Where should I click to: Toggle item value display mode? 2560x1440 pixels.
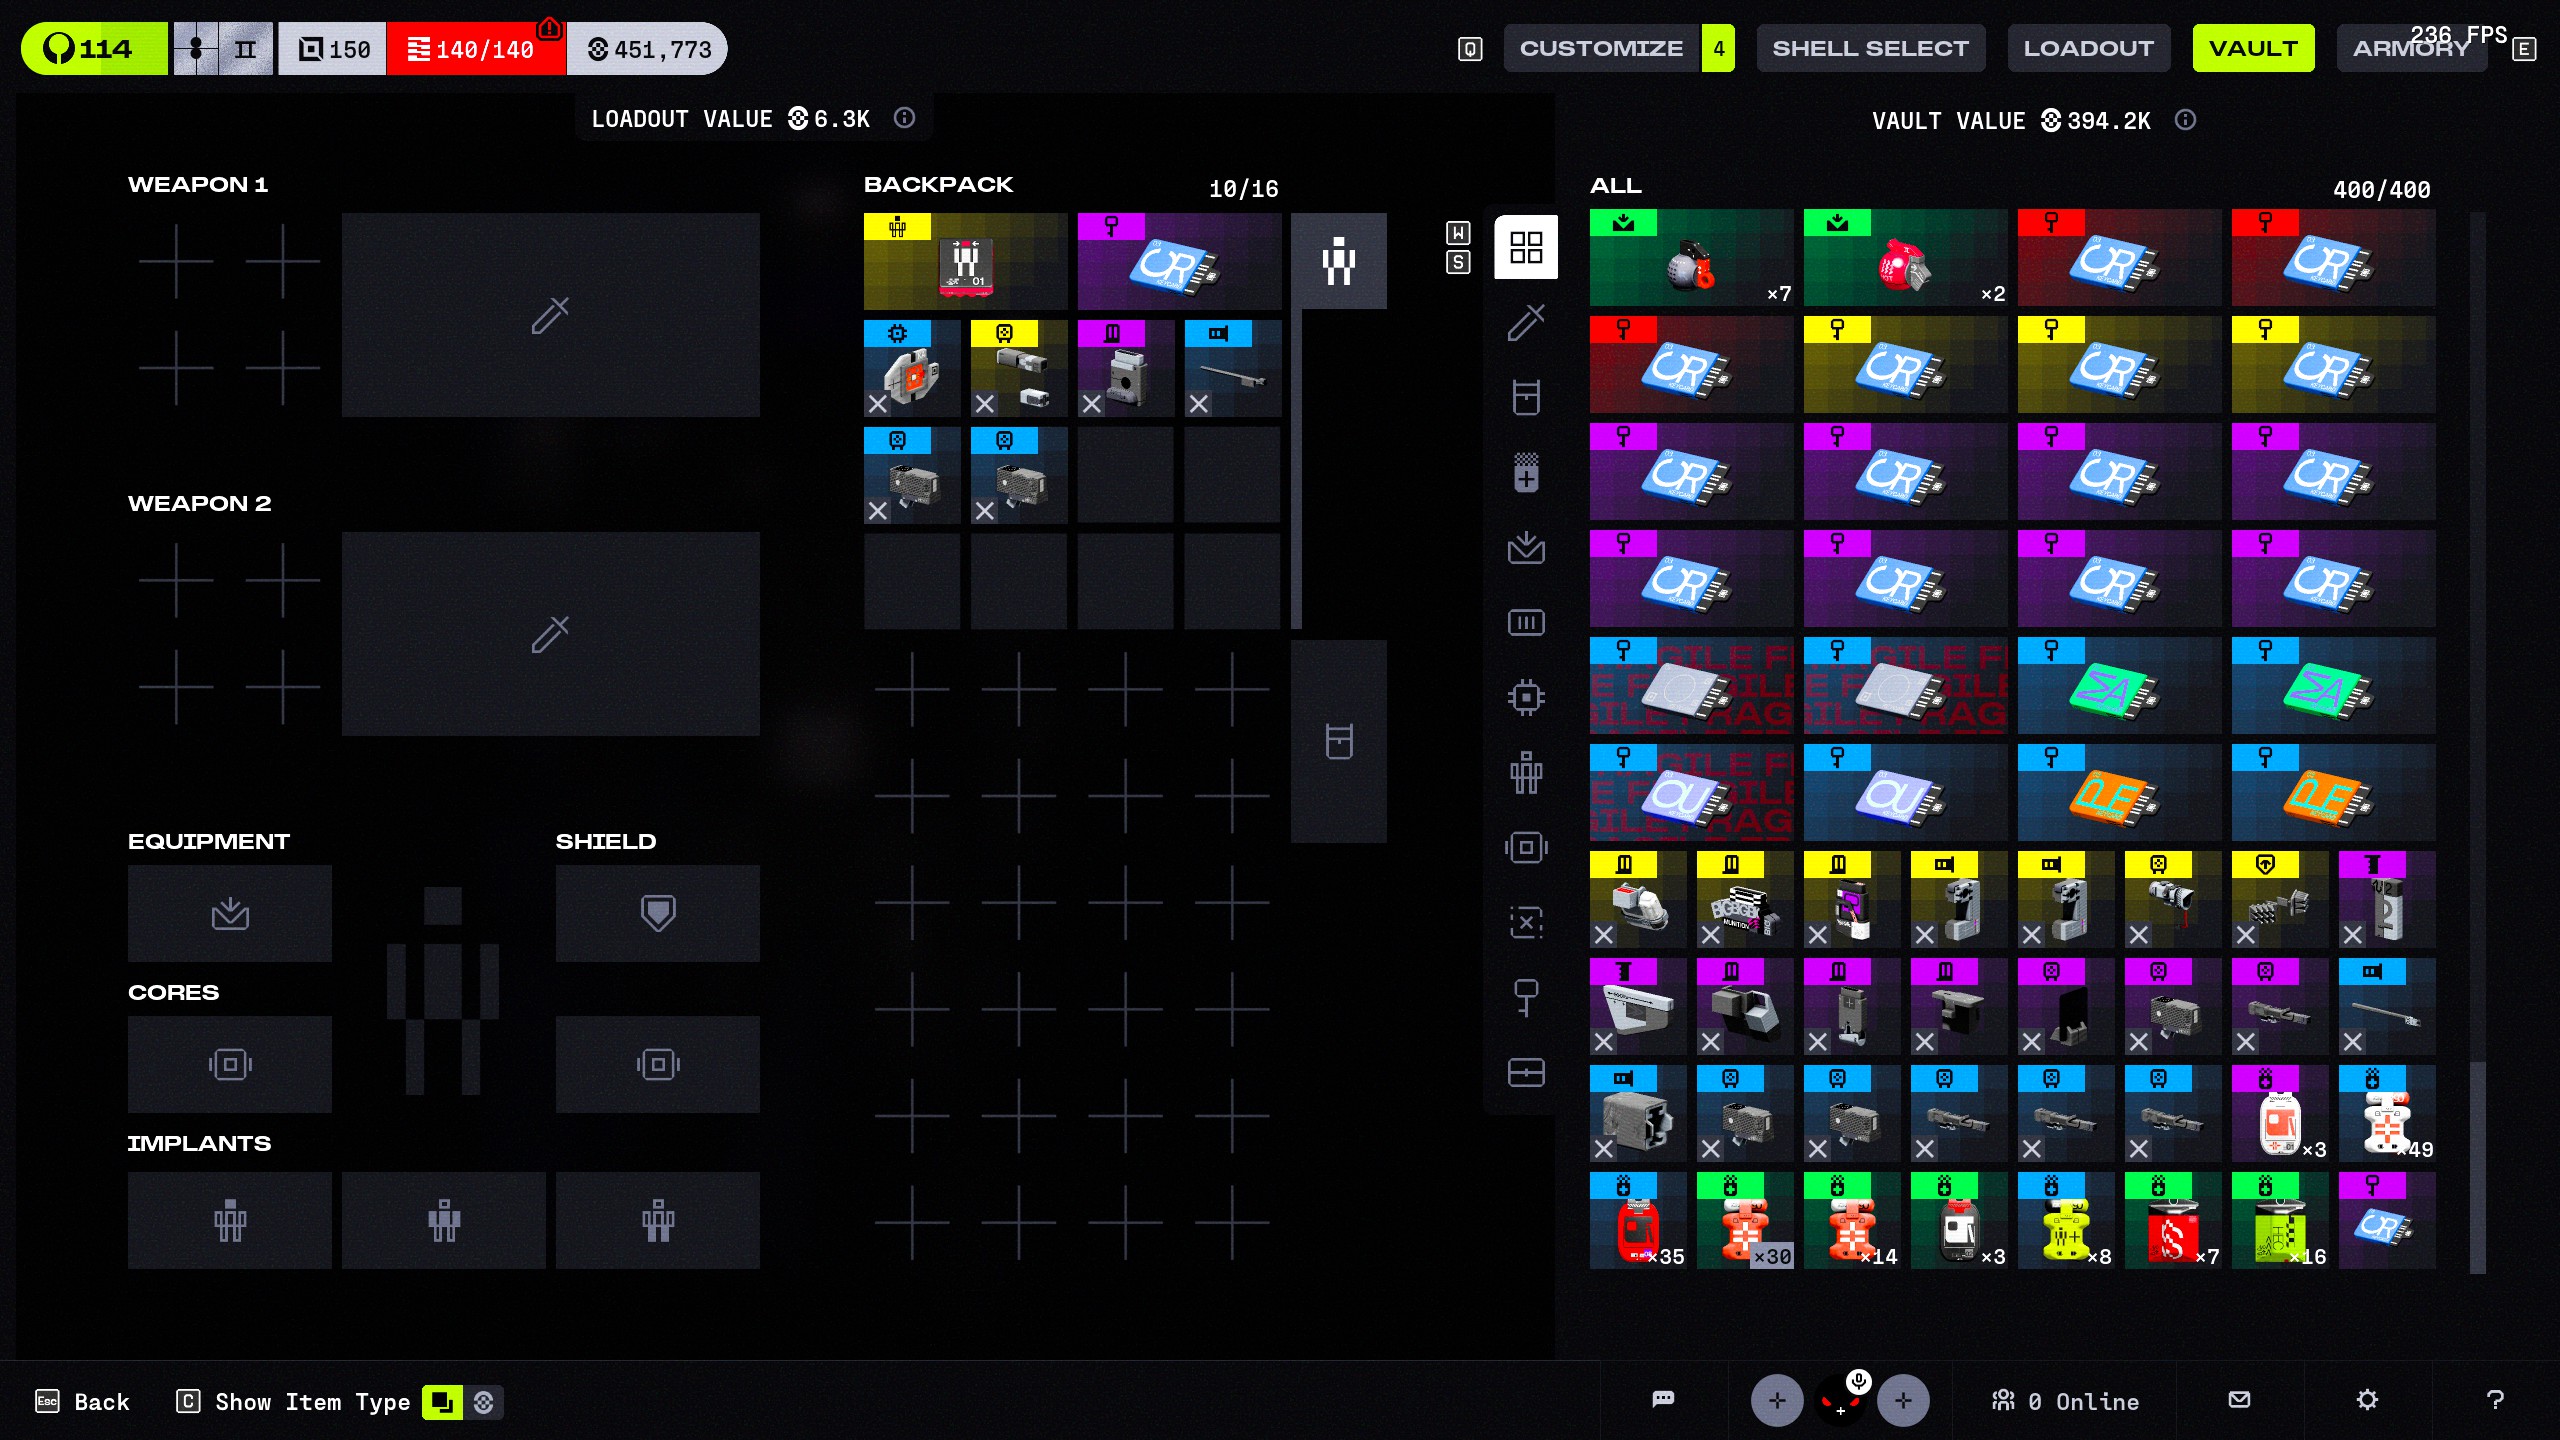[484, 1402]
